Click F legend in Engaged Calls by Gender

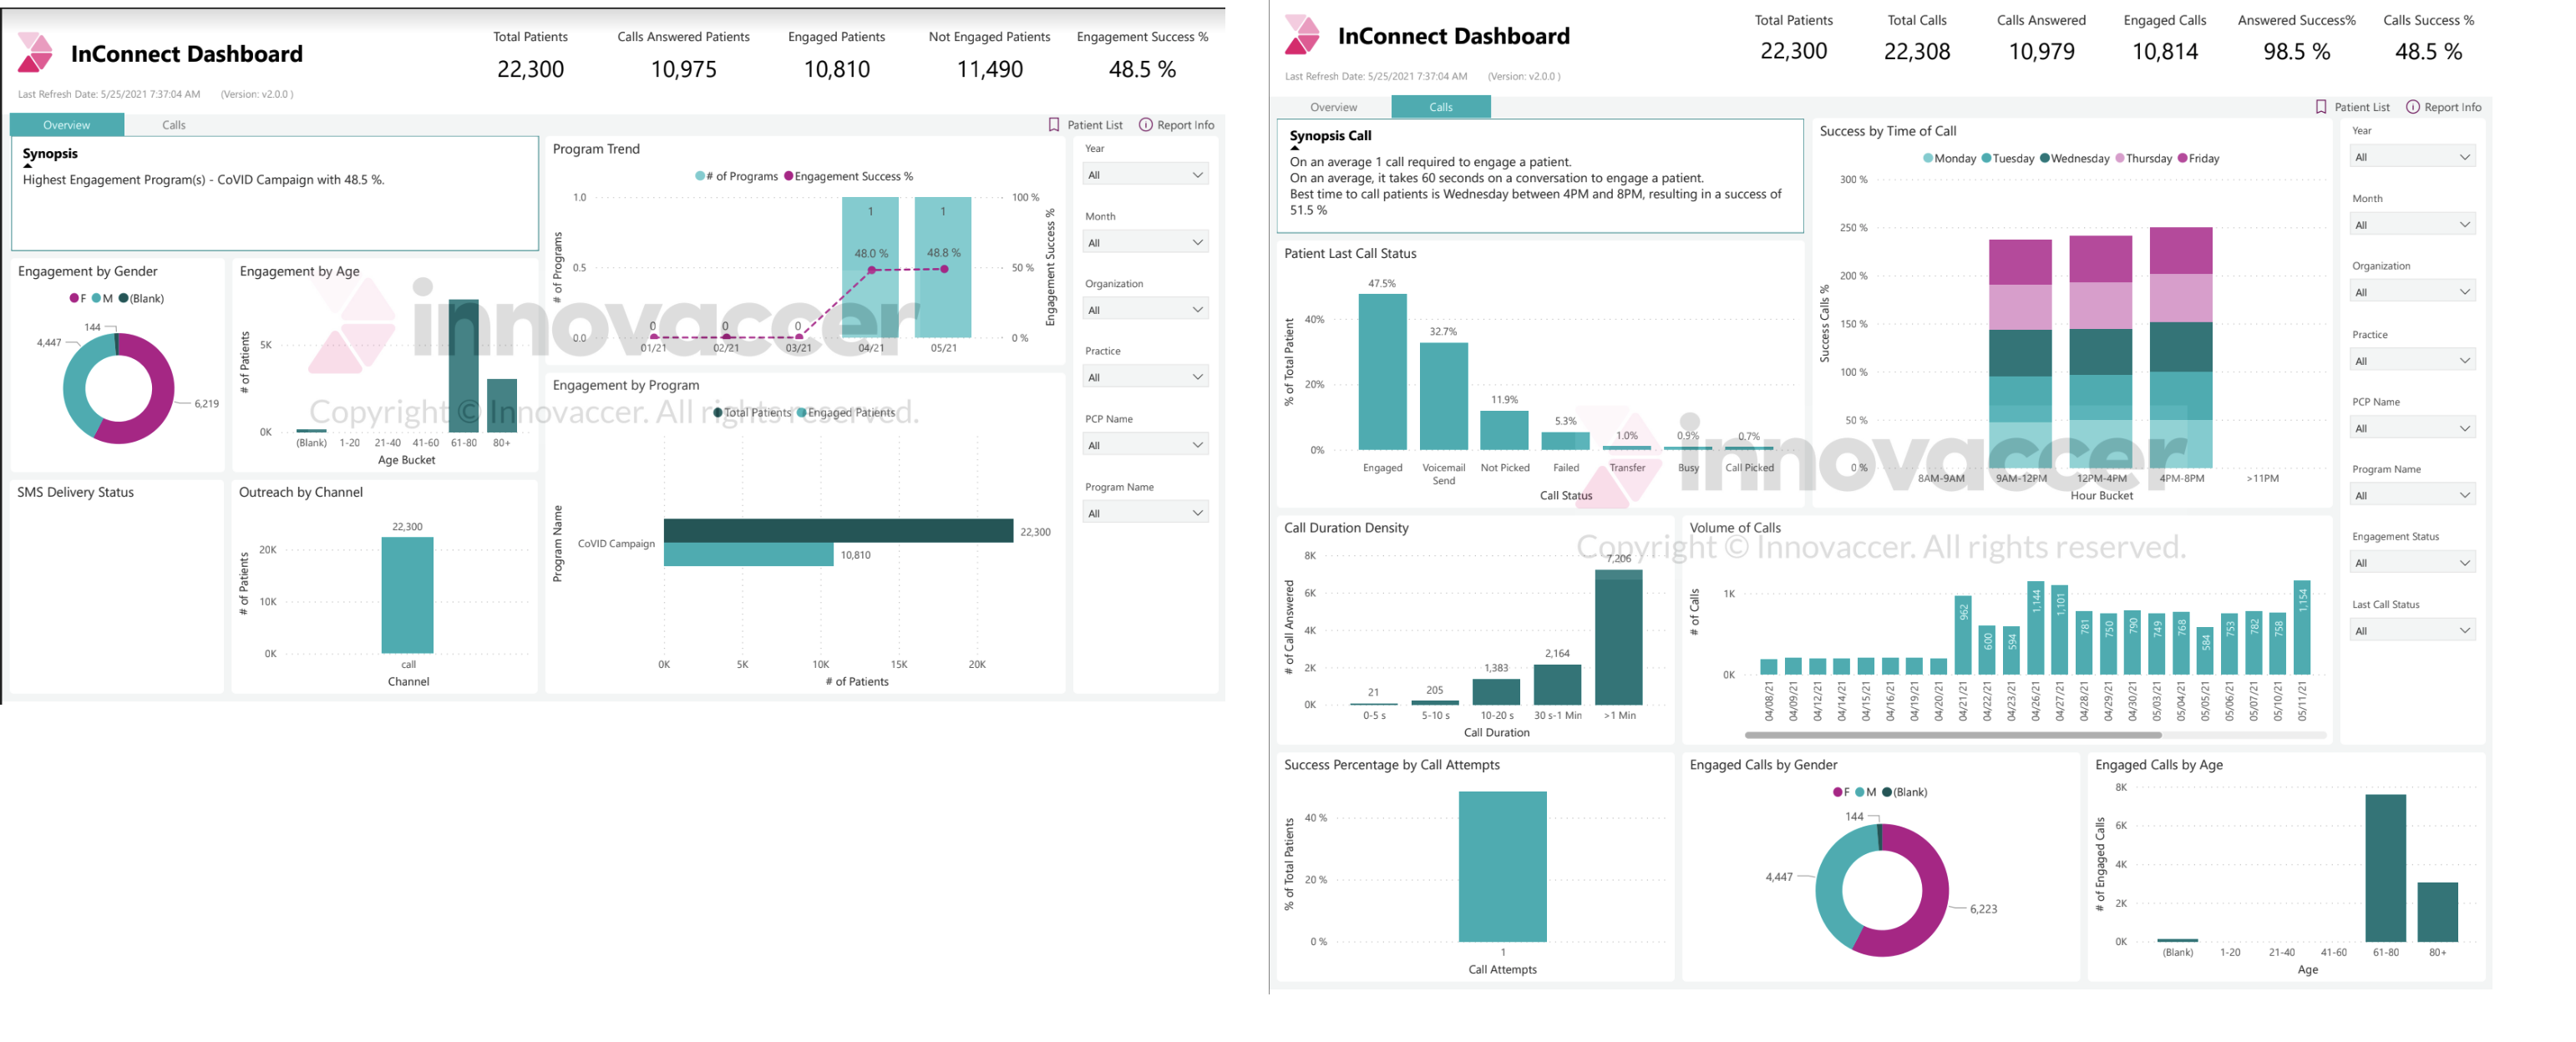1841,792
